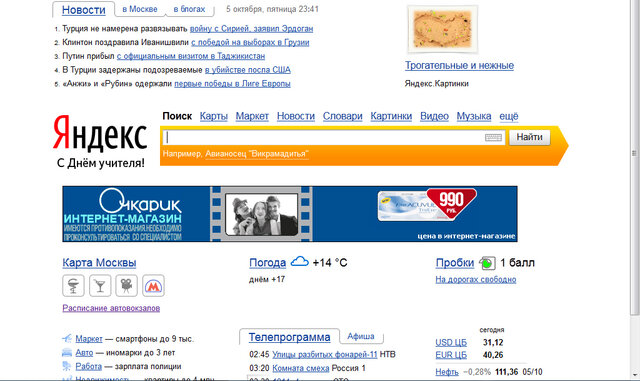
Task: Switch to the в блогах tab
Action: tap(189, 9)
